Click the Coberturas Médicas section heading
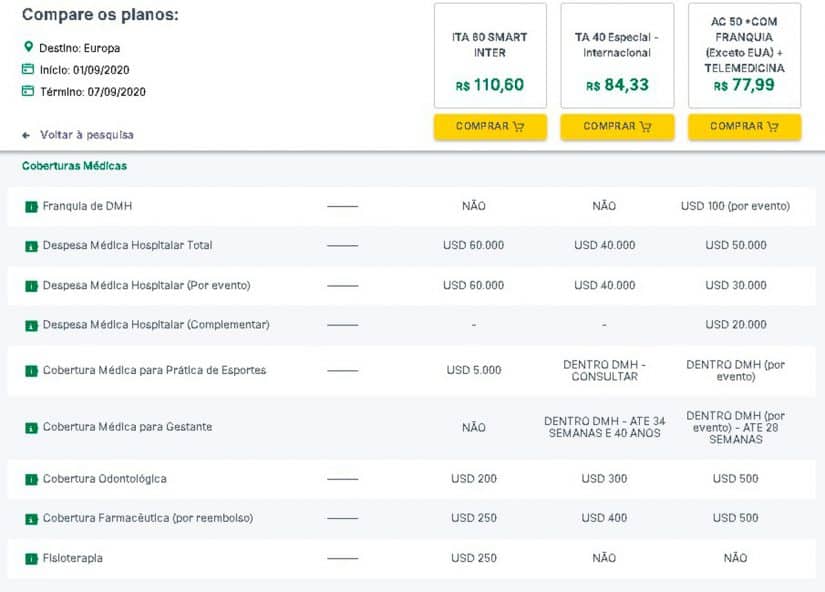 tap(74, 166)
